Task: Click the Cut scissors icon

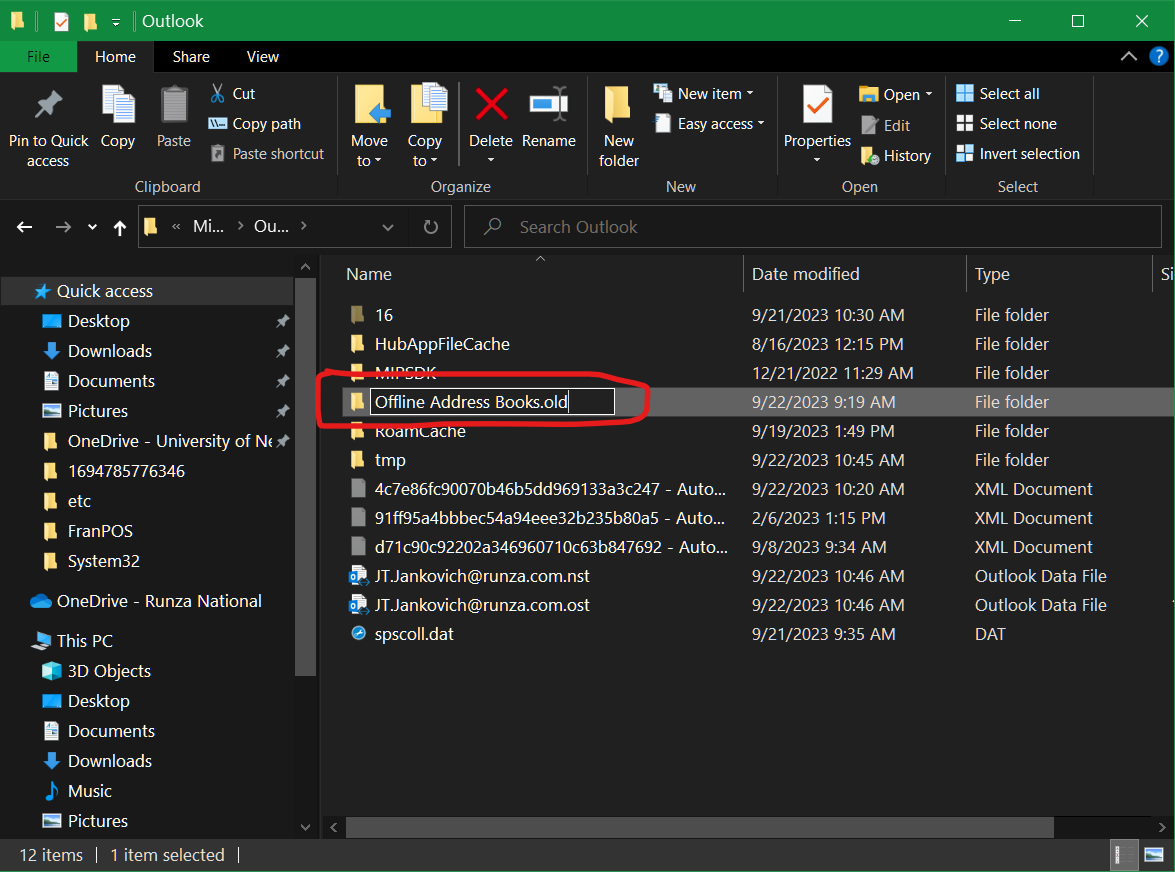Action: [x=217, y=94]
